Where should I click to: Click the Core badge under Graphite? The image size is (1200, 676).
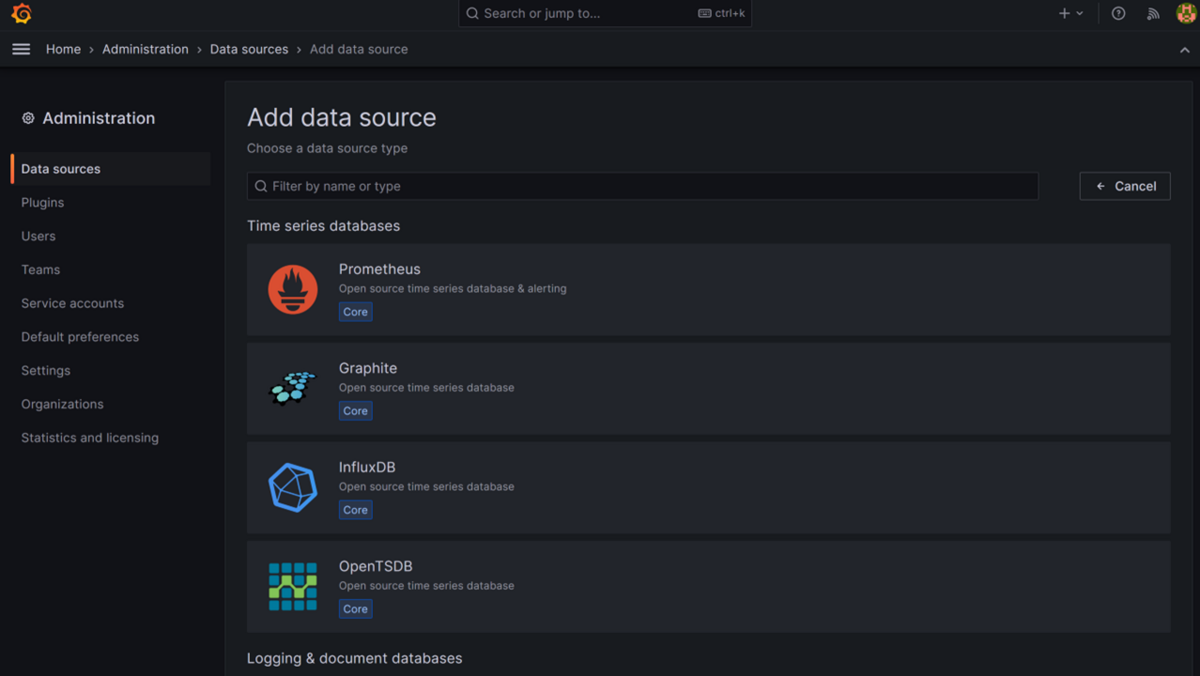tap(356, 411)
